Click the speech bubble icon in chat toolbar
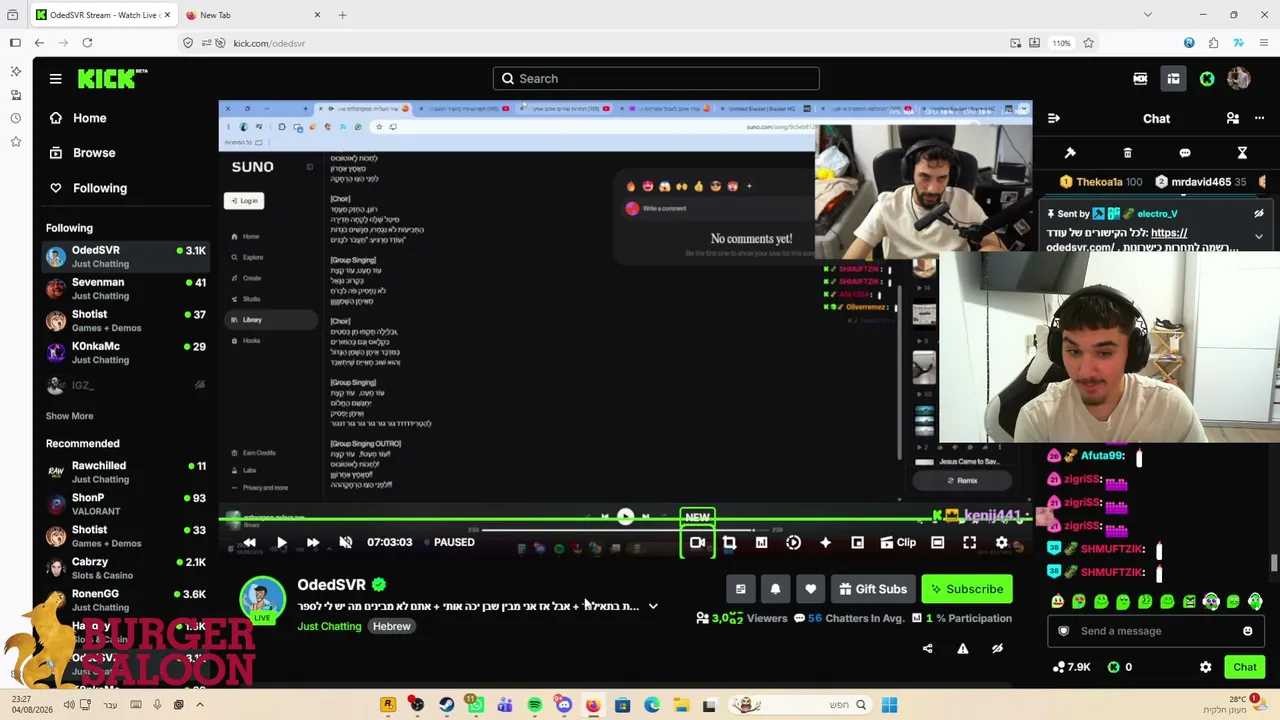Viewport: 1280px width, 720px height. tap(1185, 153)
